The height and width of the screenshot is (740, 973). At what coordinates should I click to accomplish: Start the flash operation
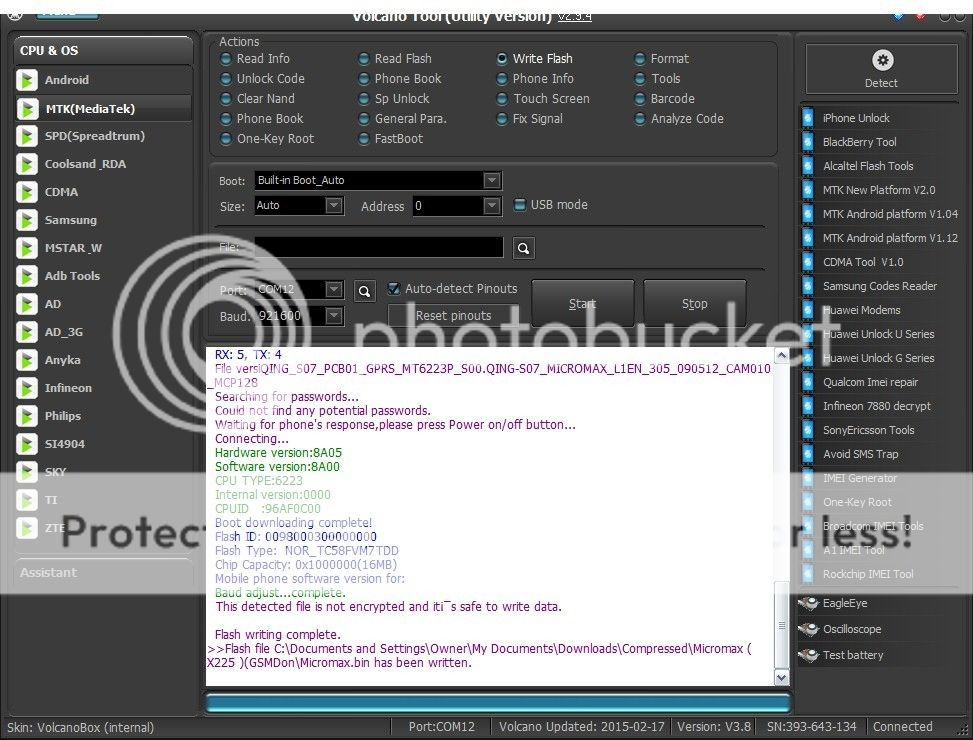click(x=583, y=303)
